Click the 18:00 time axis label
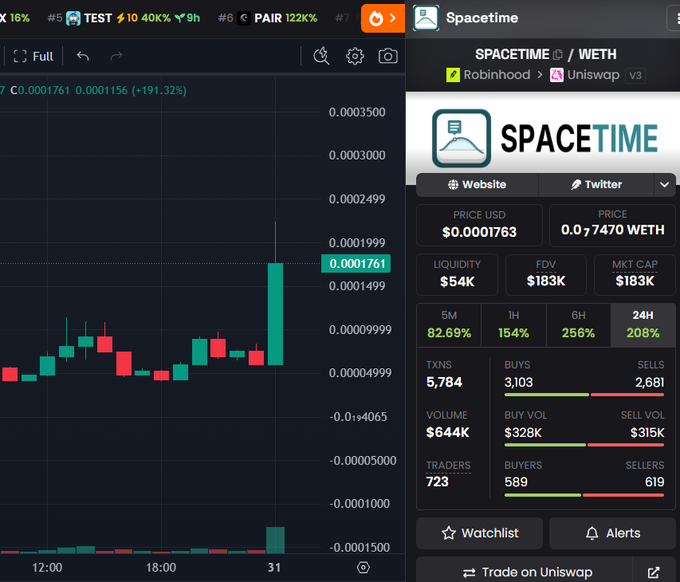The image size is (680, 582). (x=161, y=568)
